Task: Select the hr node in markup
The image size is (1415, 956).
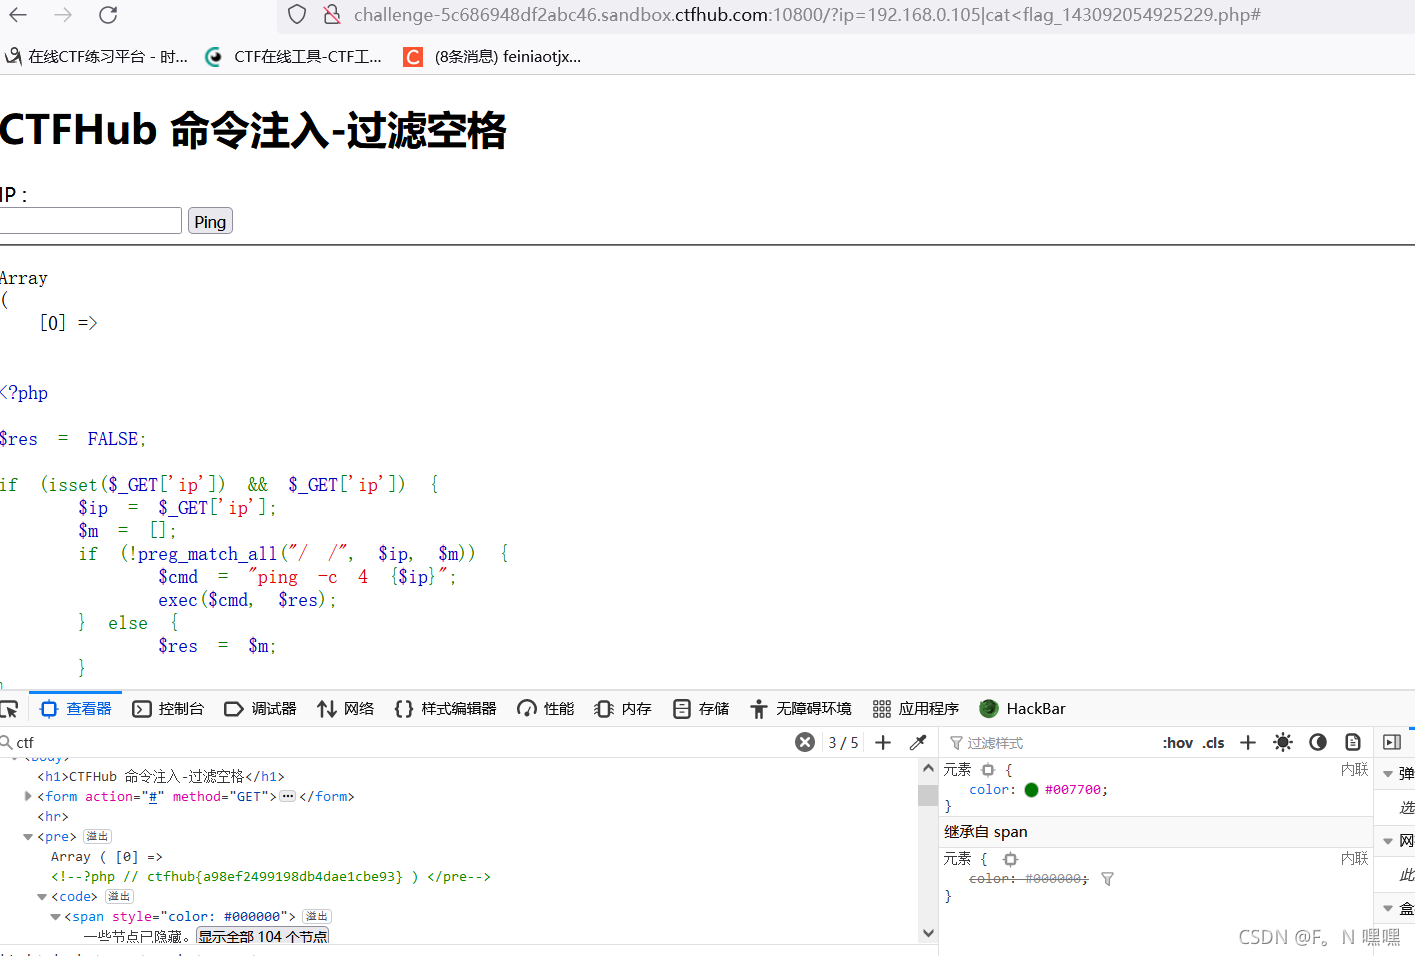Action: tap(53, 816)
